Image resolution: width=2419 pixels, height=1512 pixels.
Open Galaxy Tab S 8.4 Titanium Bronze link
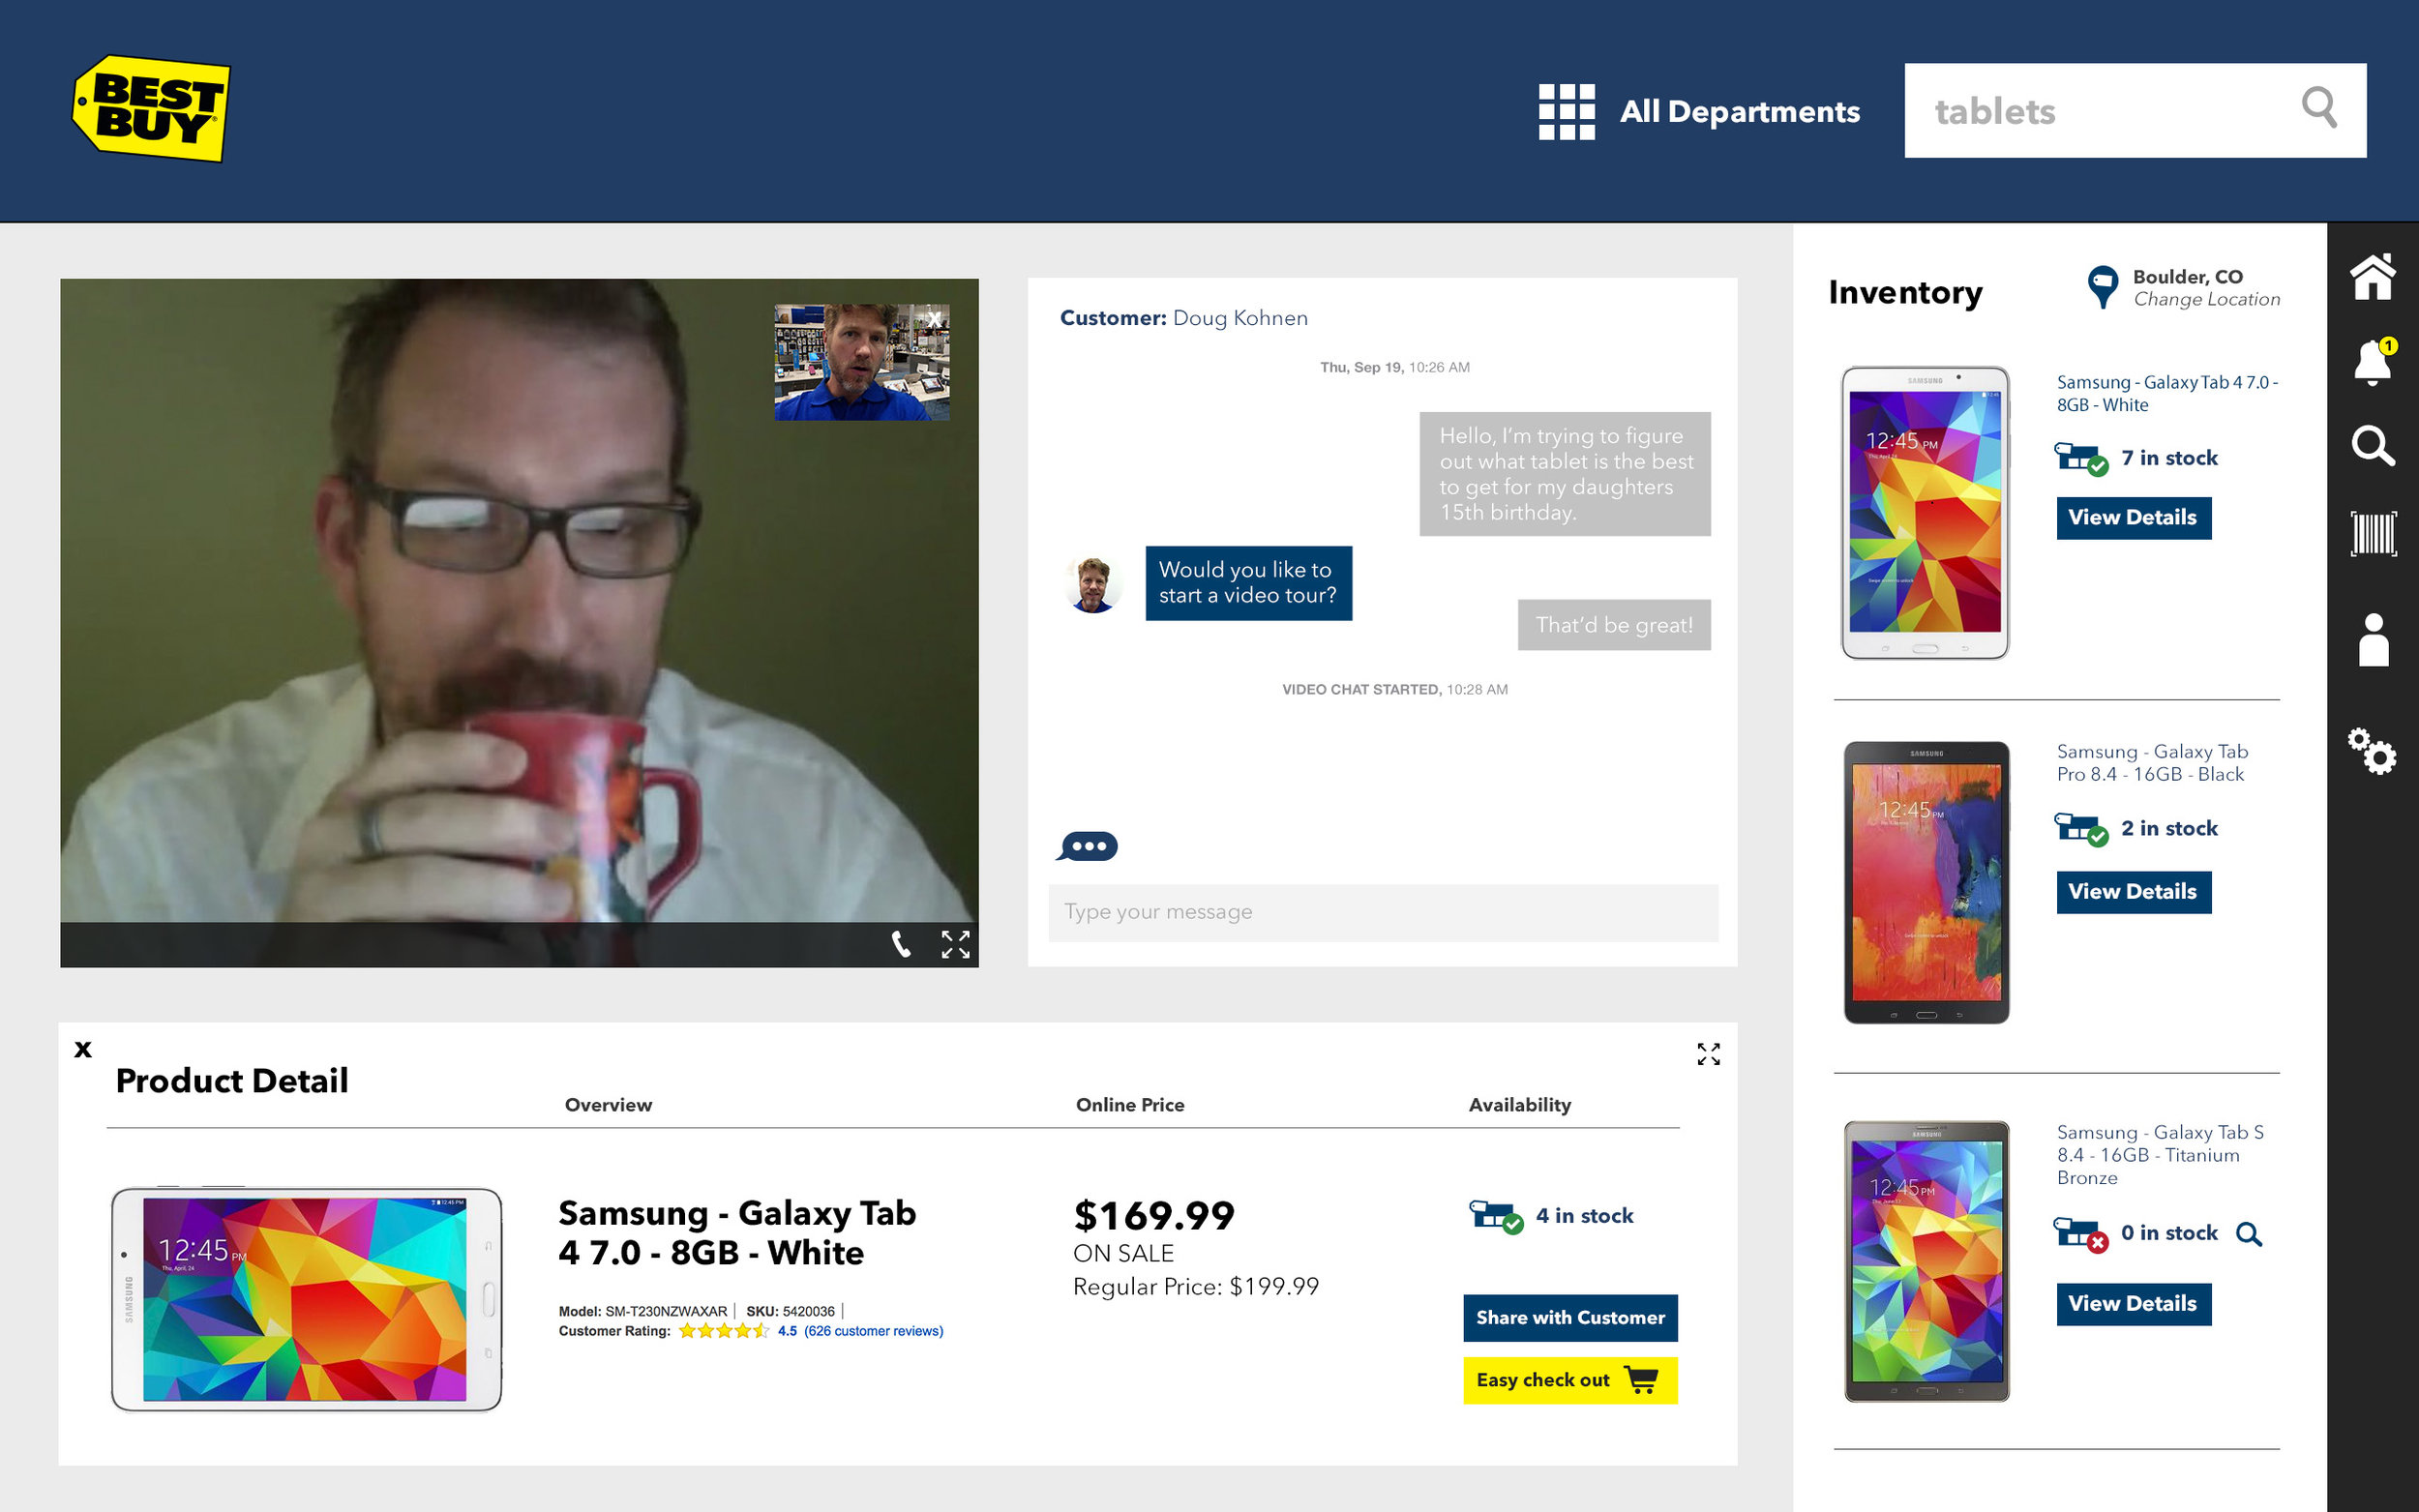point(2160,1155)
